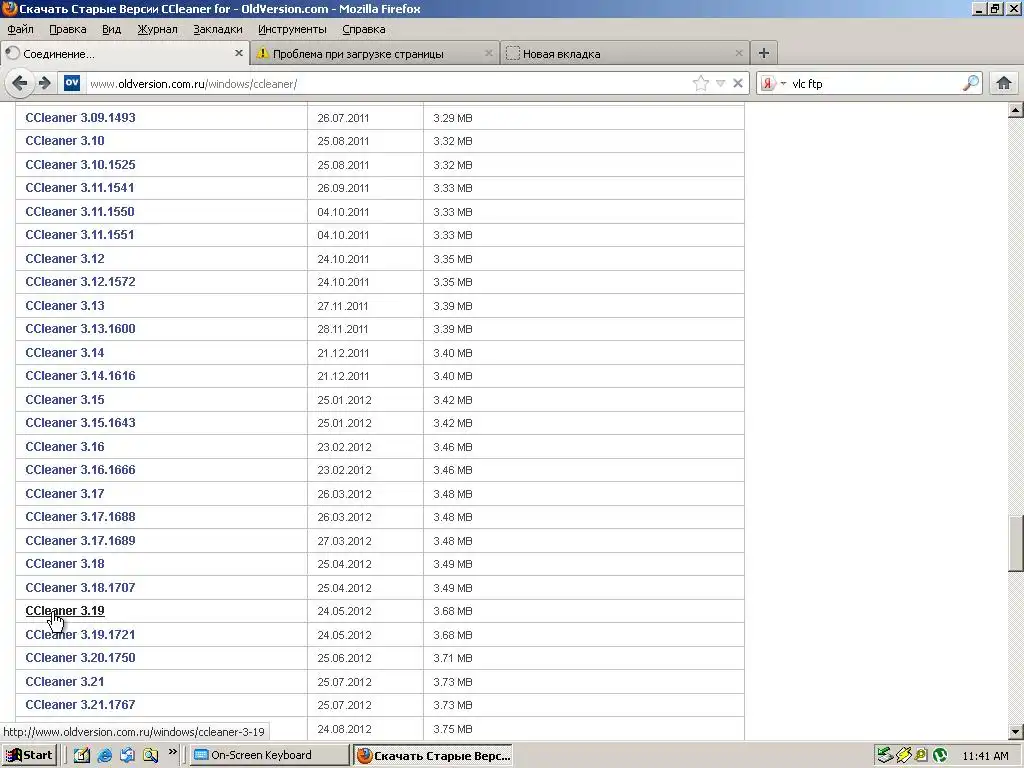Image resolution: width=1024 pixels, height=768 pixels.
Task: Go forward with the Forward arrow button
Action: pyautogui.click(x=44, y=83)
